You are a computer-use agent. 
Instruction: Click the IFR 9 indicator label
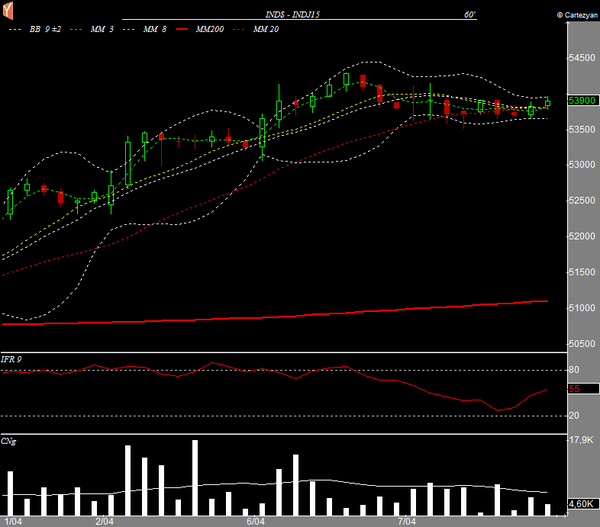[x=13, y=359]
